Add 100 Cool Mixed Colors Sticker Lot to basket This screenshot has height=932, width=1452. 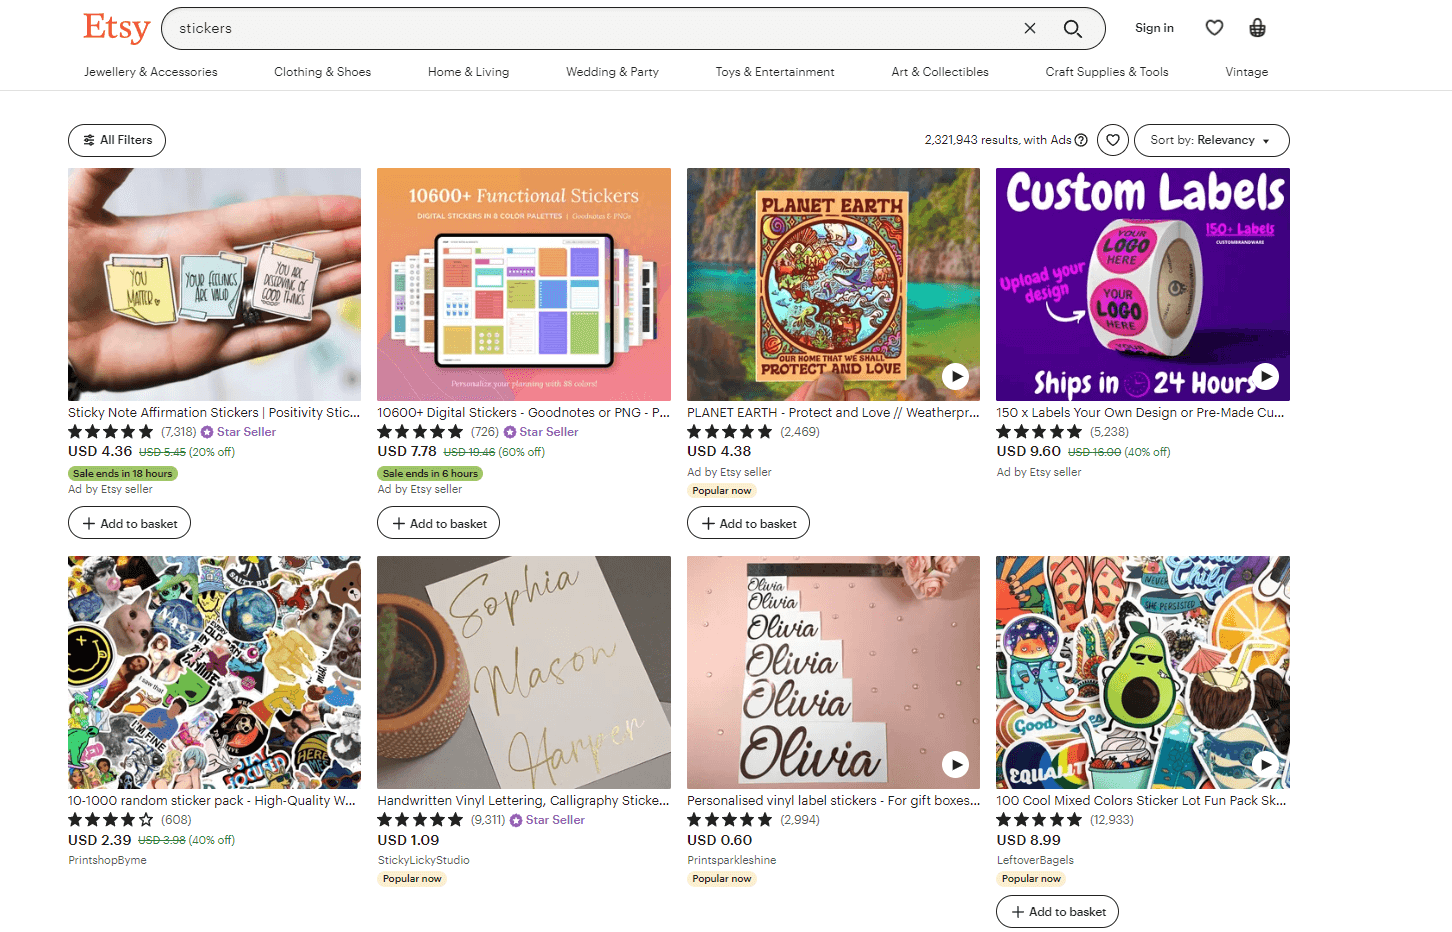pos(1057,911)
